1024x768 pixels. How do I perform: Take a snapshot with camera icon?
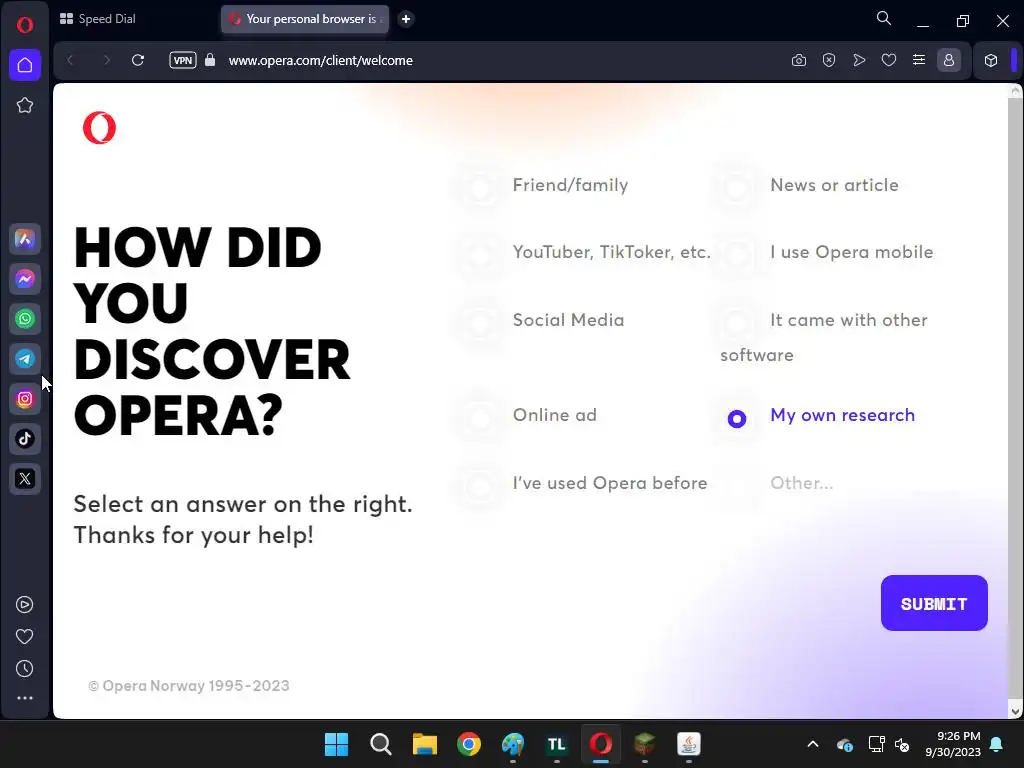(x=799, y=60)
